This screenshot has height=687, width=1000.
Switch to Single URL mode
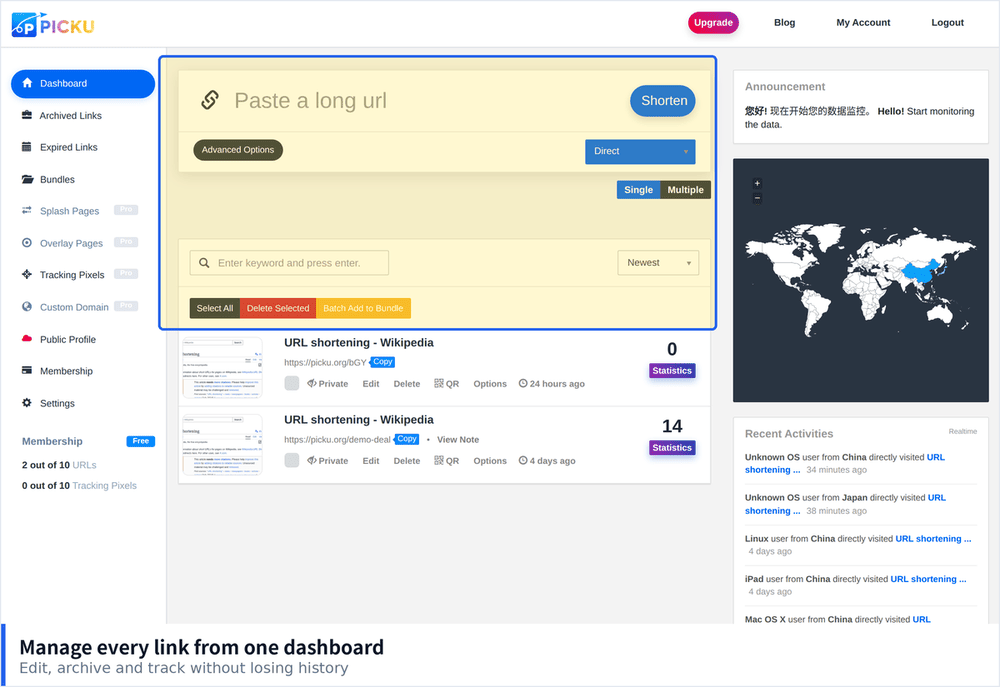tap(638, 189)
